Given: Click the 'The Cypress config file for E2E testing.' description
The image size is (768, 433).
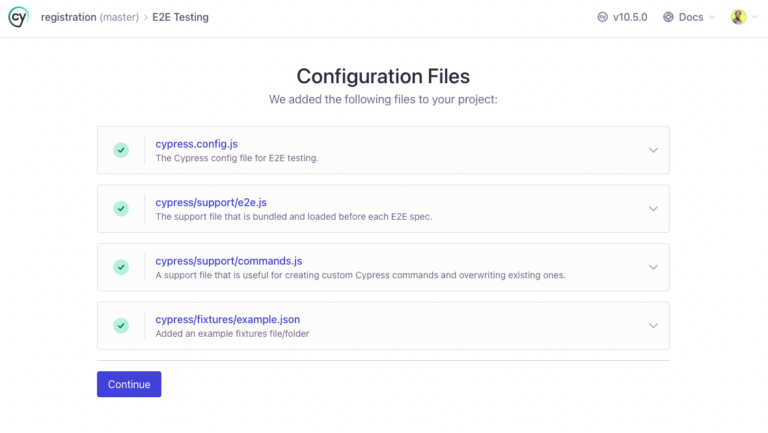Looking at the screenshot, I should [x=237, y=158].
